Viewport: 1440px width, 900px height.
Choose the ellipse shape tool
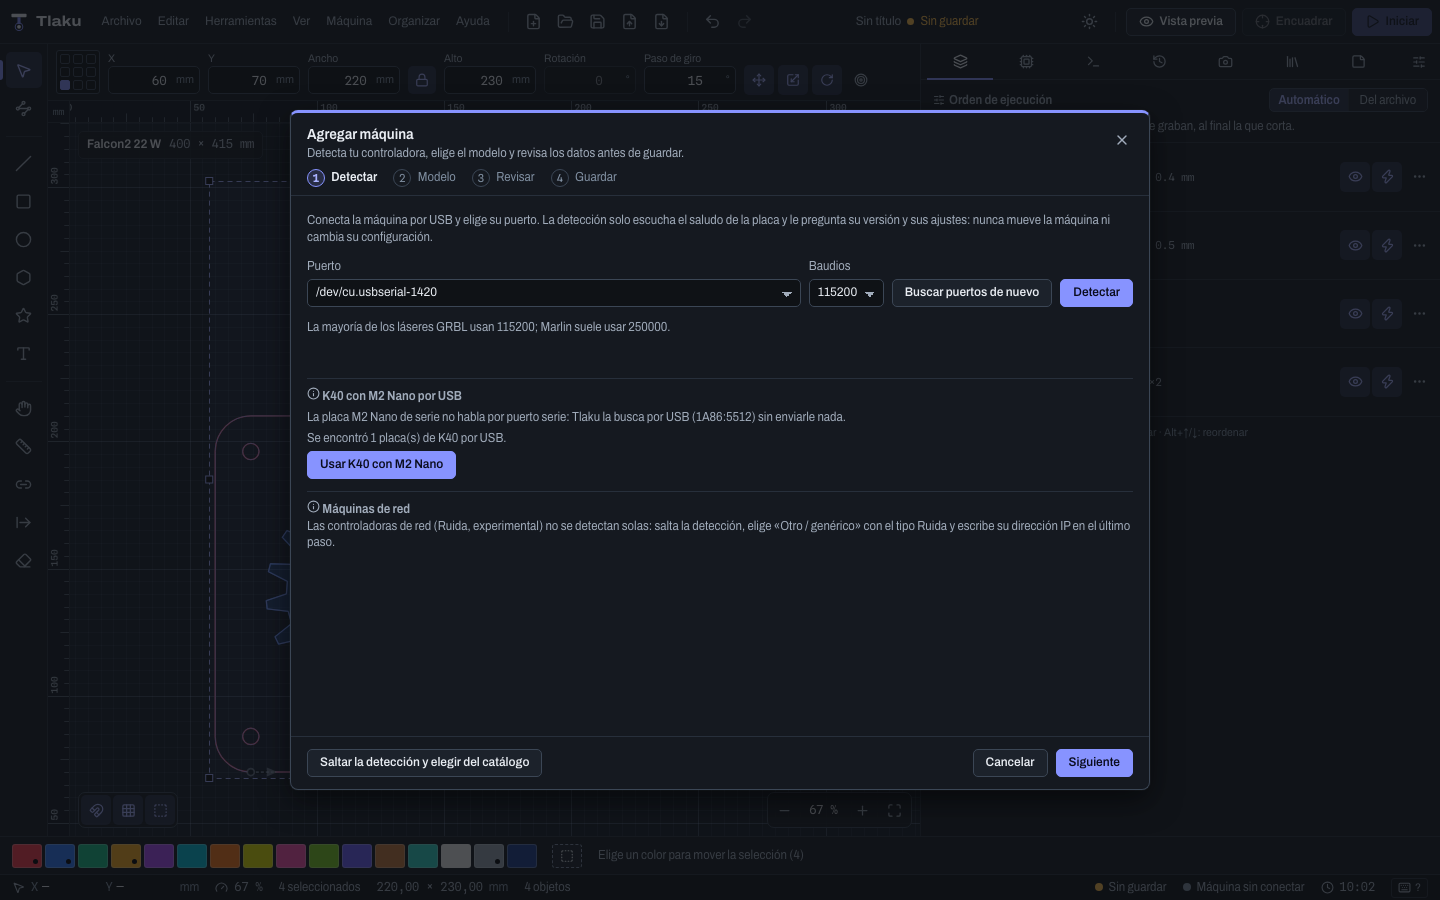click(x=23, y=240)
